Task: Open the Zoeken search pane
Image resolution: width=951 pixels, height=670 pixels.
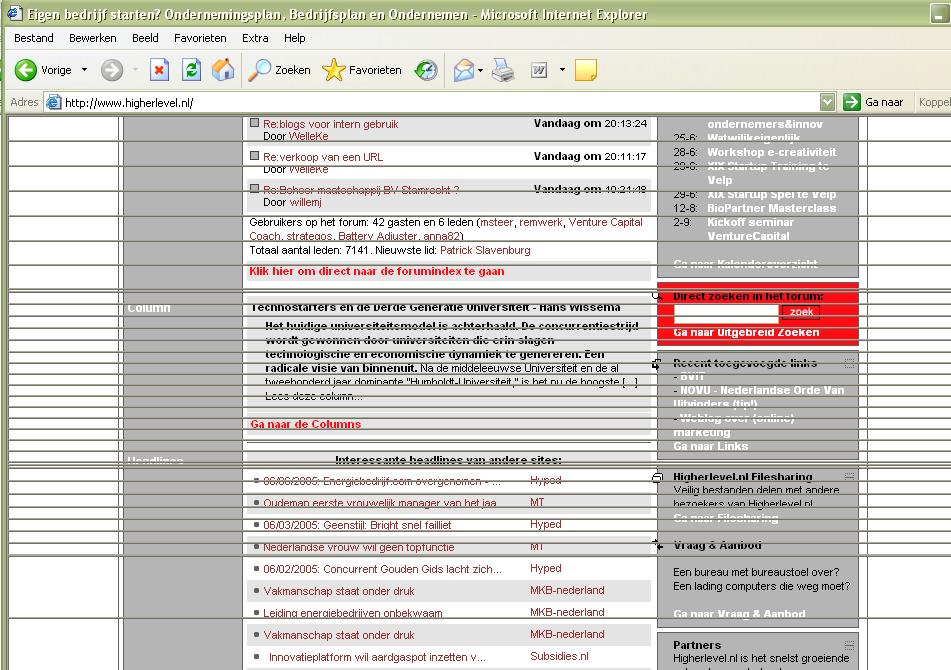Action: pos(280,70)
